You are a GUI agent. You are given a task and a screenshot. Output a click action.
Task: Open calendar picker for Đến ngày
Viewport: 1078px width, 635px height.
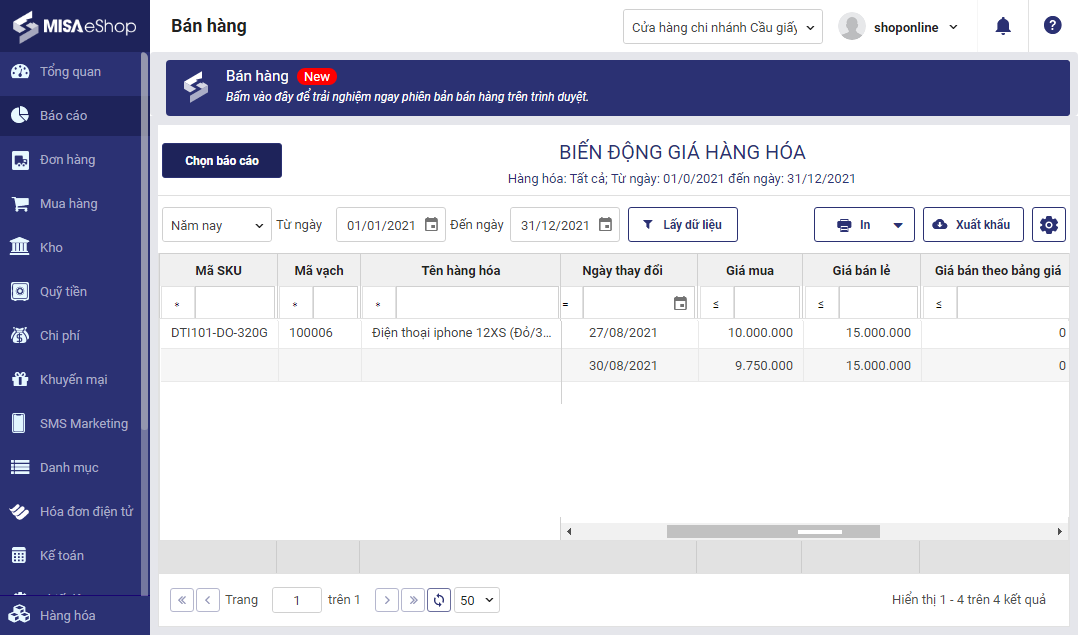(x=605, y=225)
